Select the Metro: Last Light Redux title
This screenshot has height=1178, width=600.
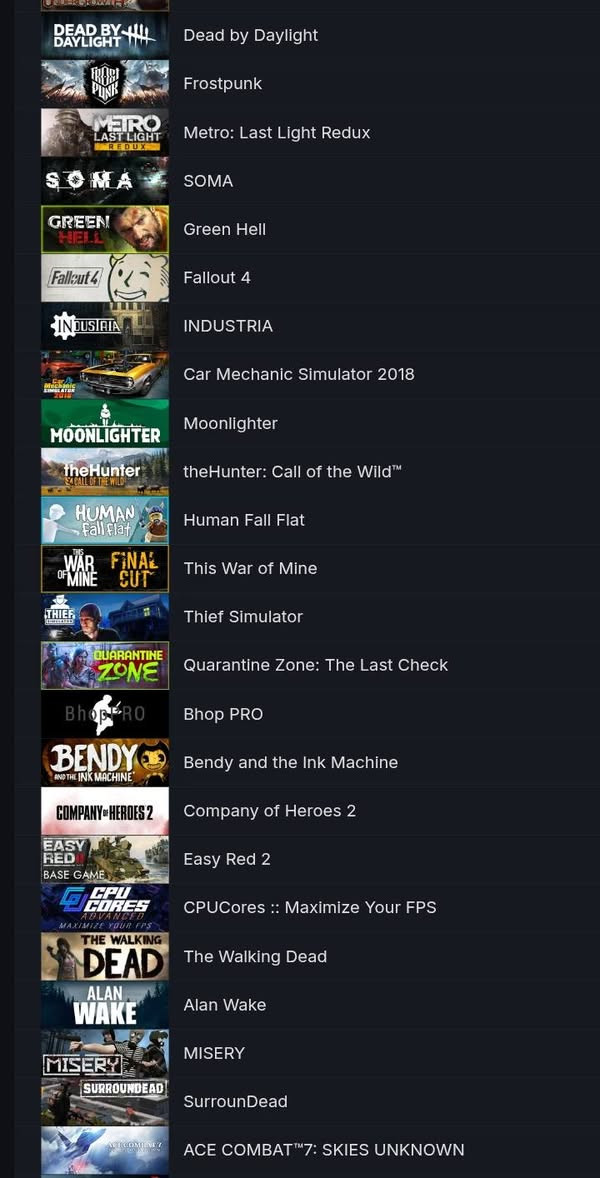point(276,132)
